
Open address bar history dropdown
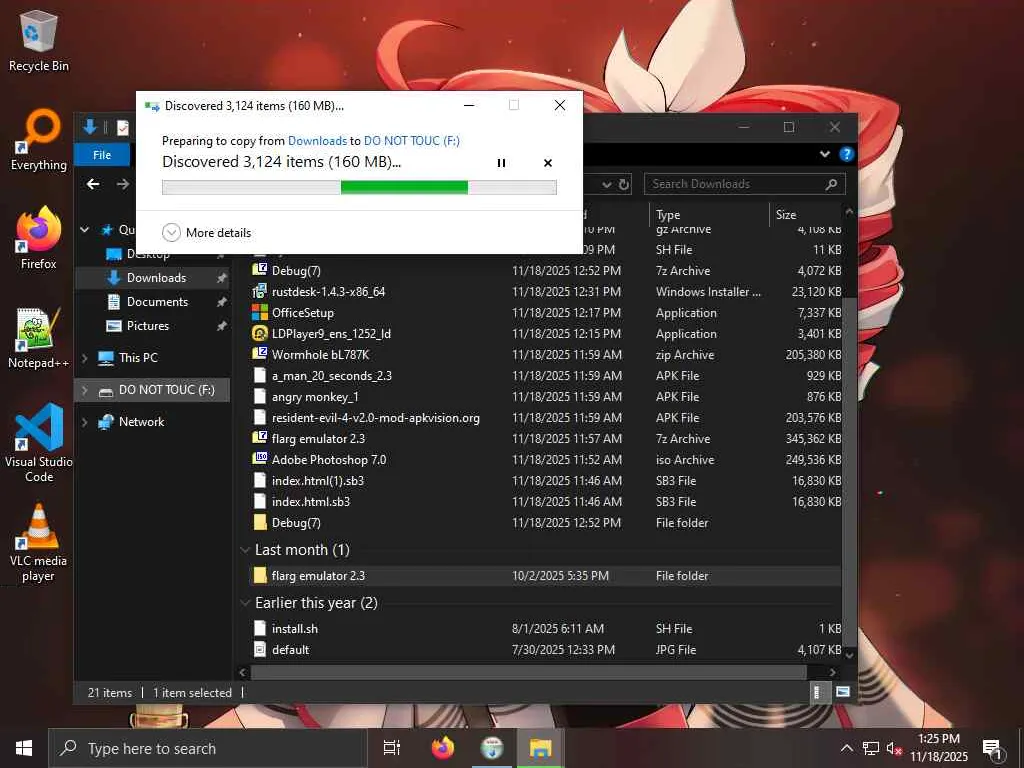[x=607, y=185]
